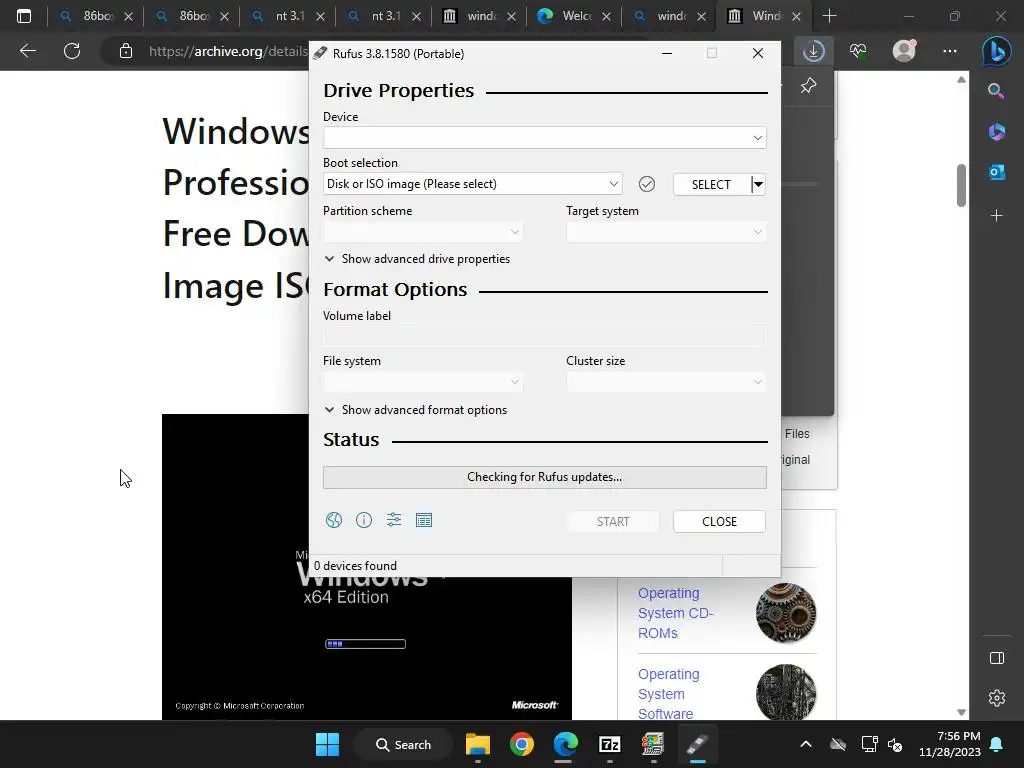
Task: Open Rufus settings sliders icon
Action: (x=394, y=520)
